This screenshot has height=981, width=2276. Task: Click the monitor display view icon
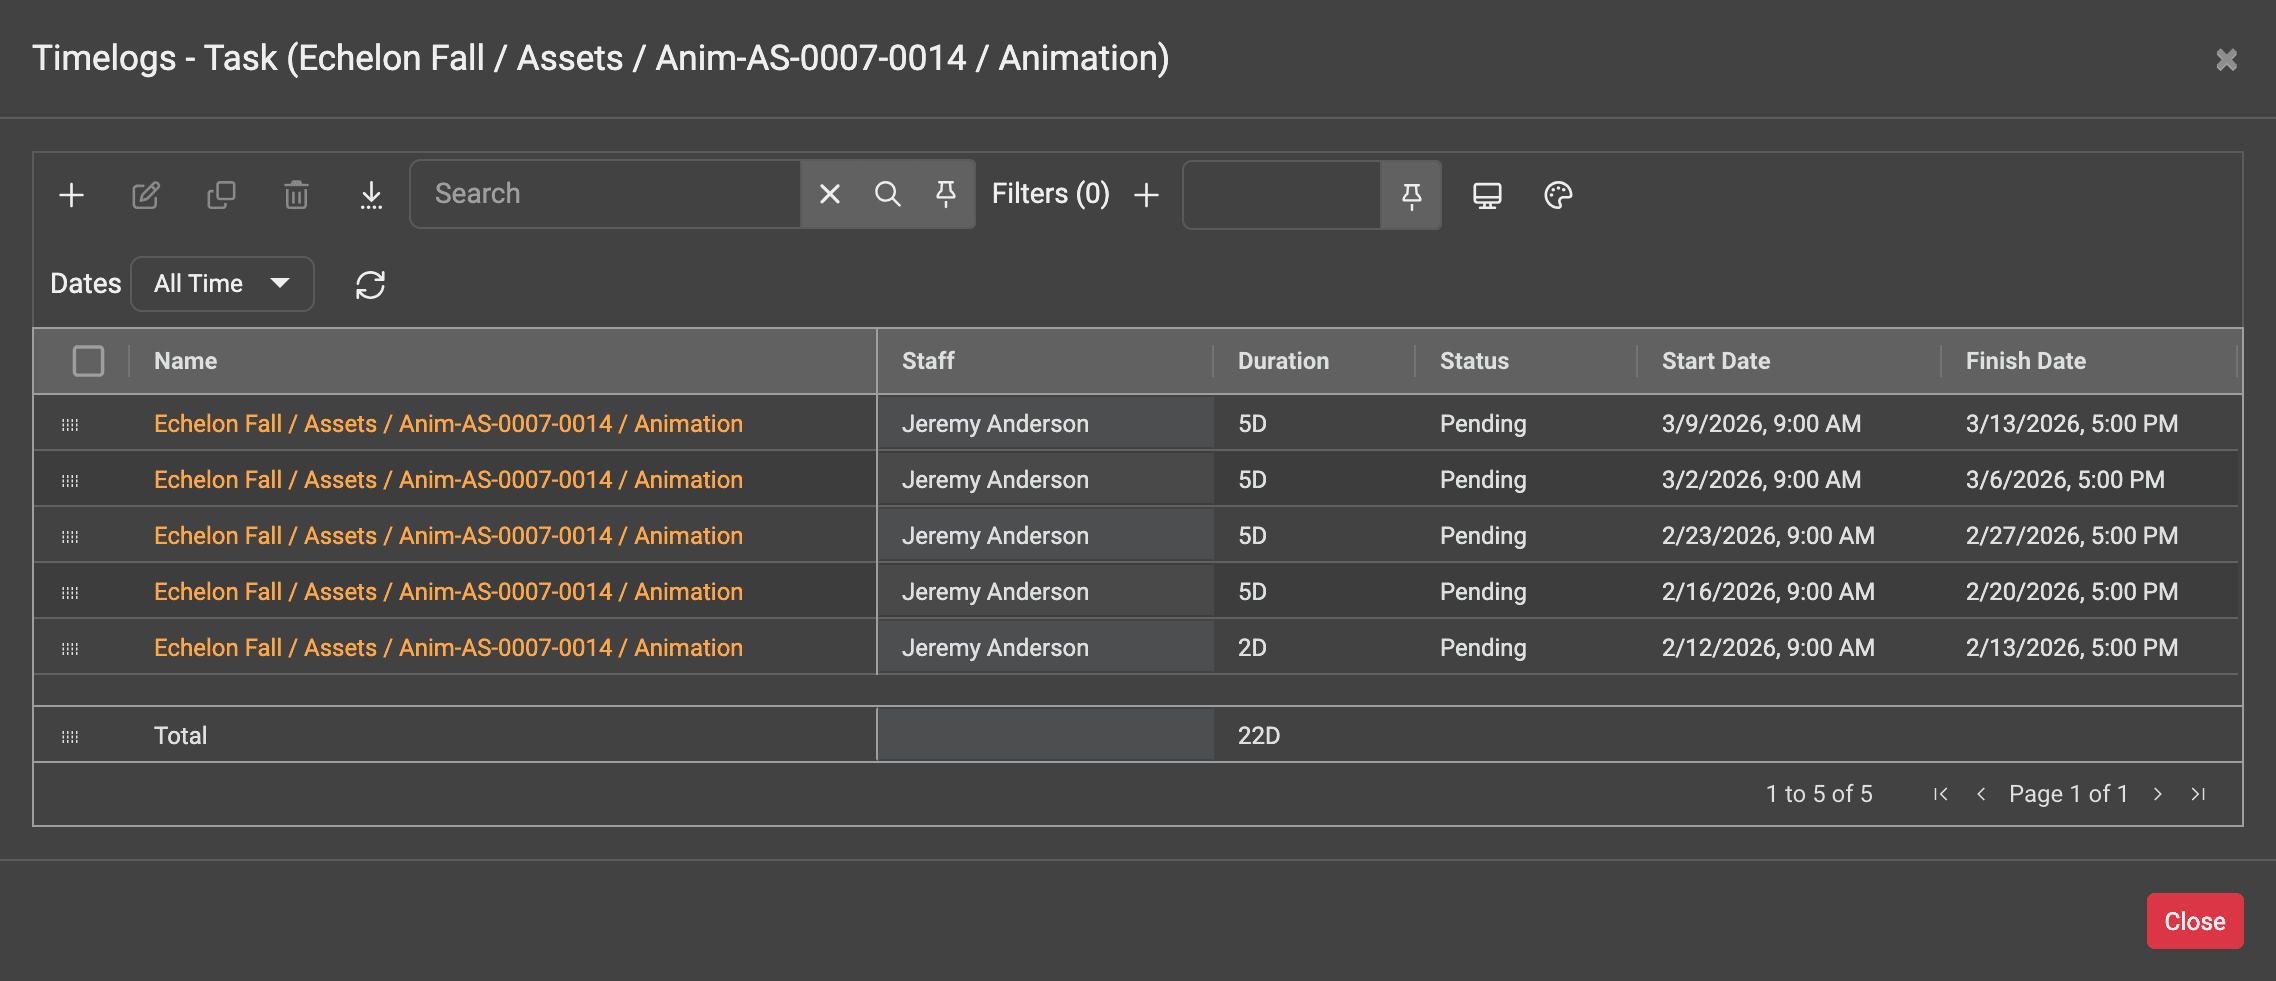pos(1487,195)
